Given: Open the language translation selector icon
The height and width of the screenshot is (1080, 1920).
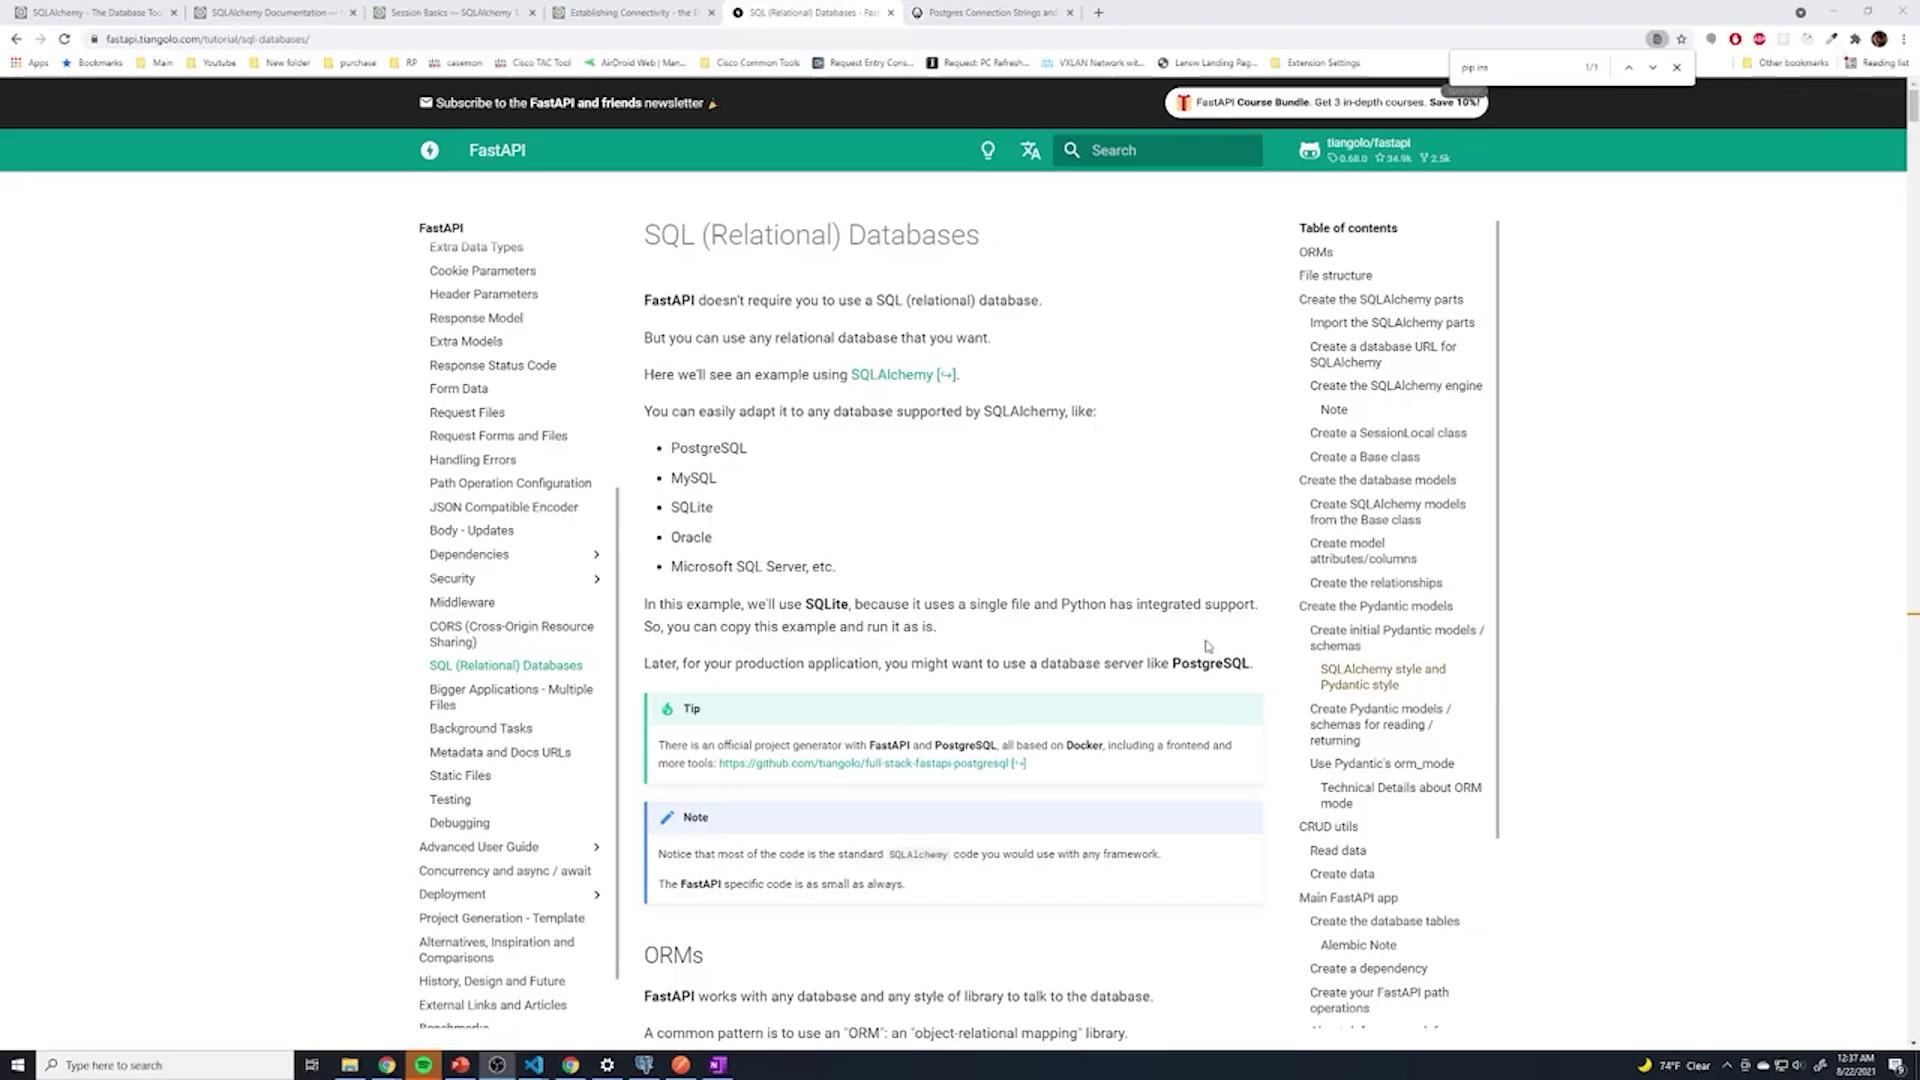Looking at the screenshot, I should click(1030, 150).
